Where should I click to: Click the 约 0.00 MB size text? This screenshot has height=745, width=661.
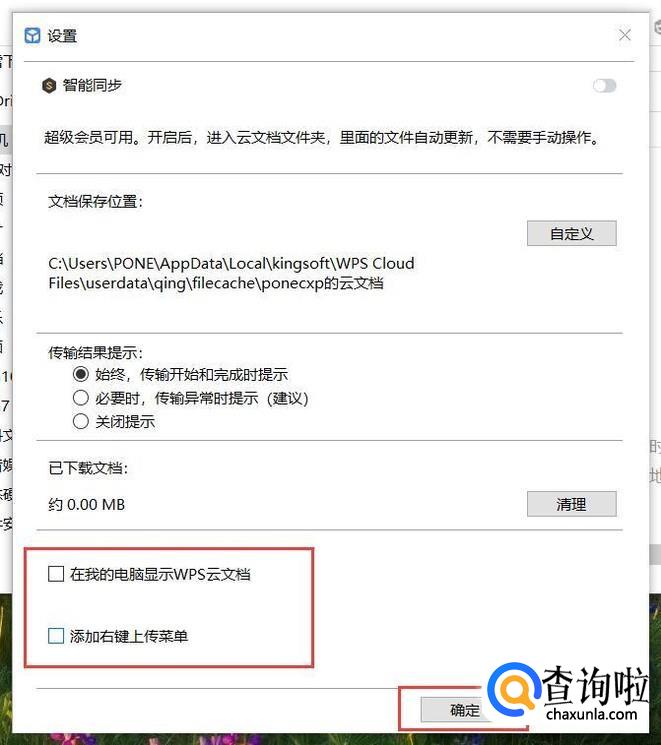click(86, 505)
